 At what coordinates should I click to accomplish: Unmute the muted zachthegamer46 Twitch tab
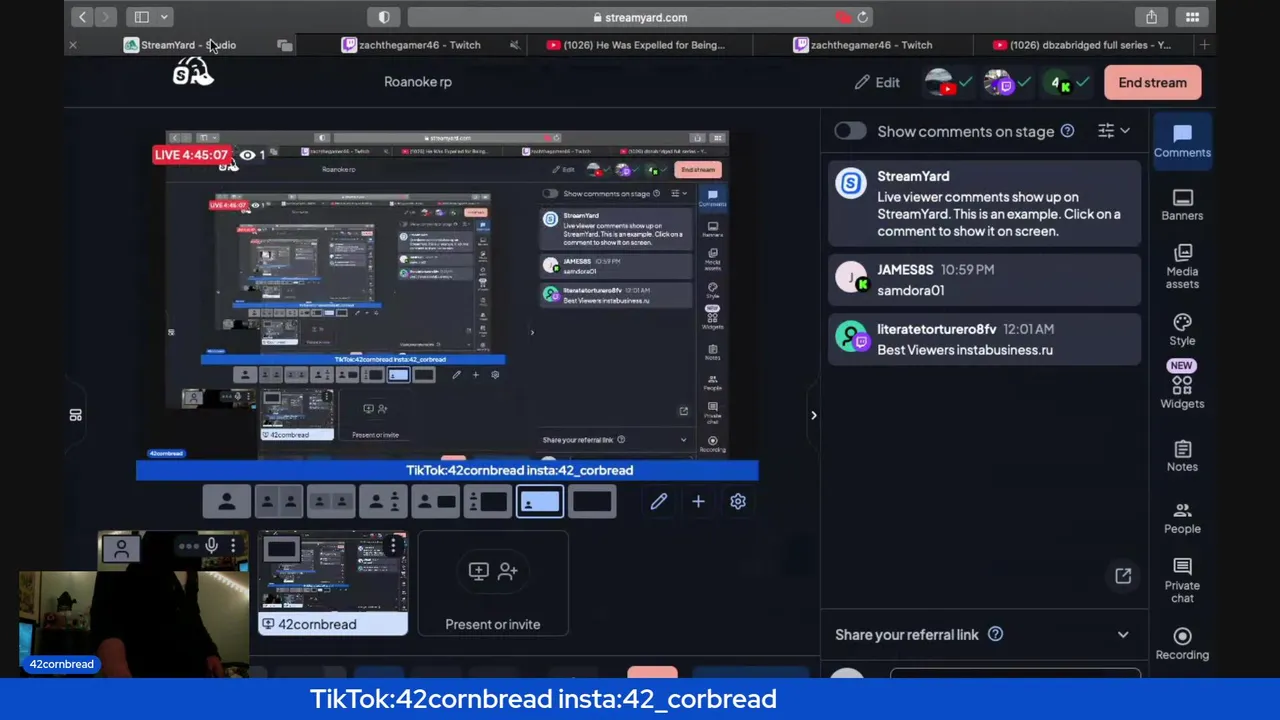click(514, 45)
